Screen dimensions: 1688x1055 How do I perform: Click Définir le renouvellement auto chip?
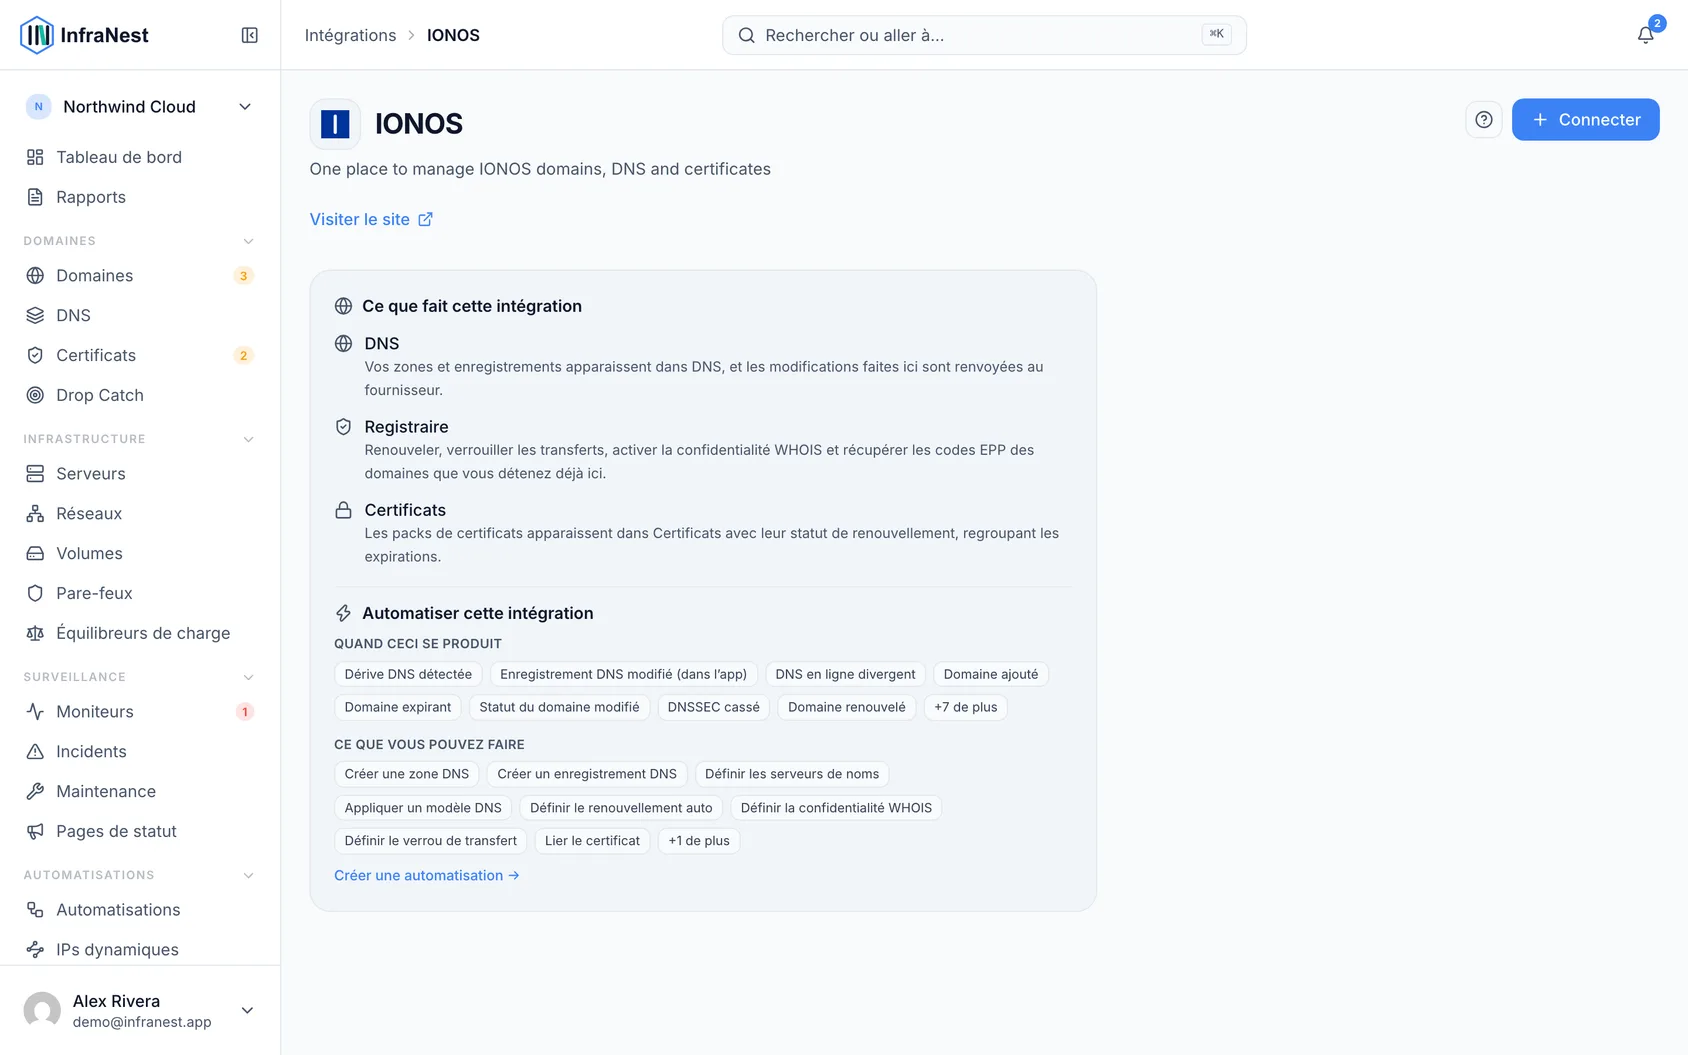click(621, 808)
